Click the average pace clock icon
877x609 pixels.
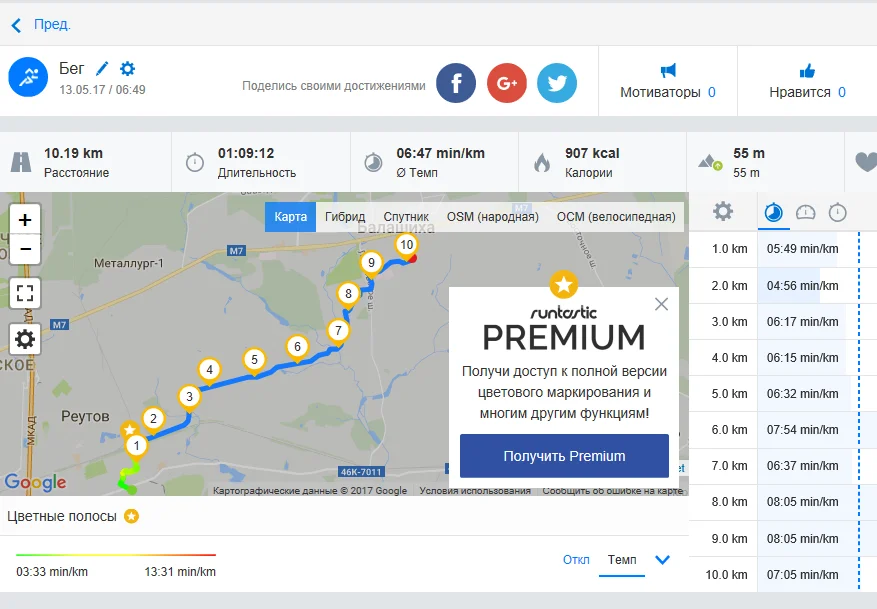(x=373, y=162)
